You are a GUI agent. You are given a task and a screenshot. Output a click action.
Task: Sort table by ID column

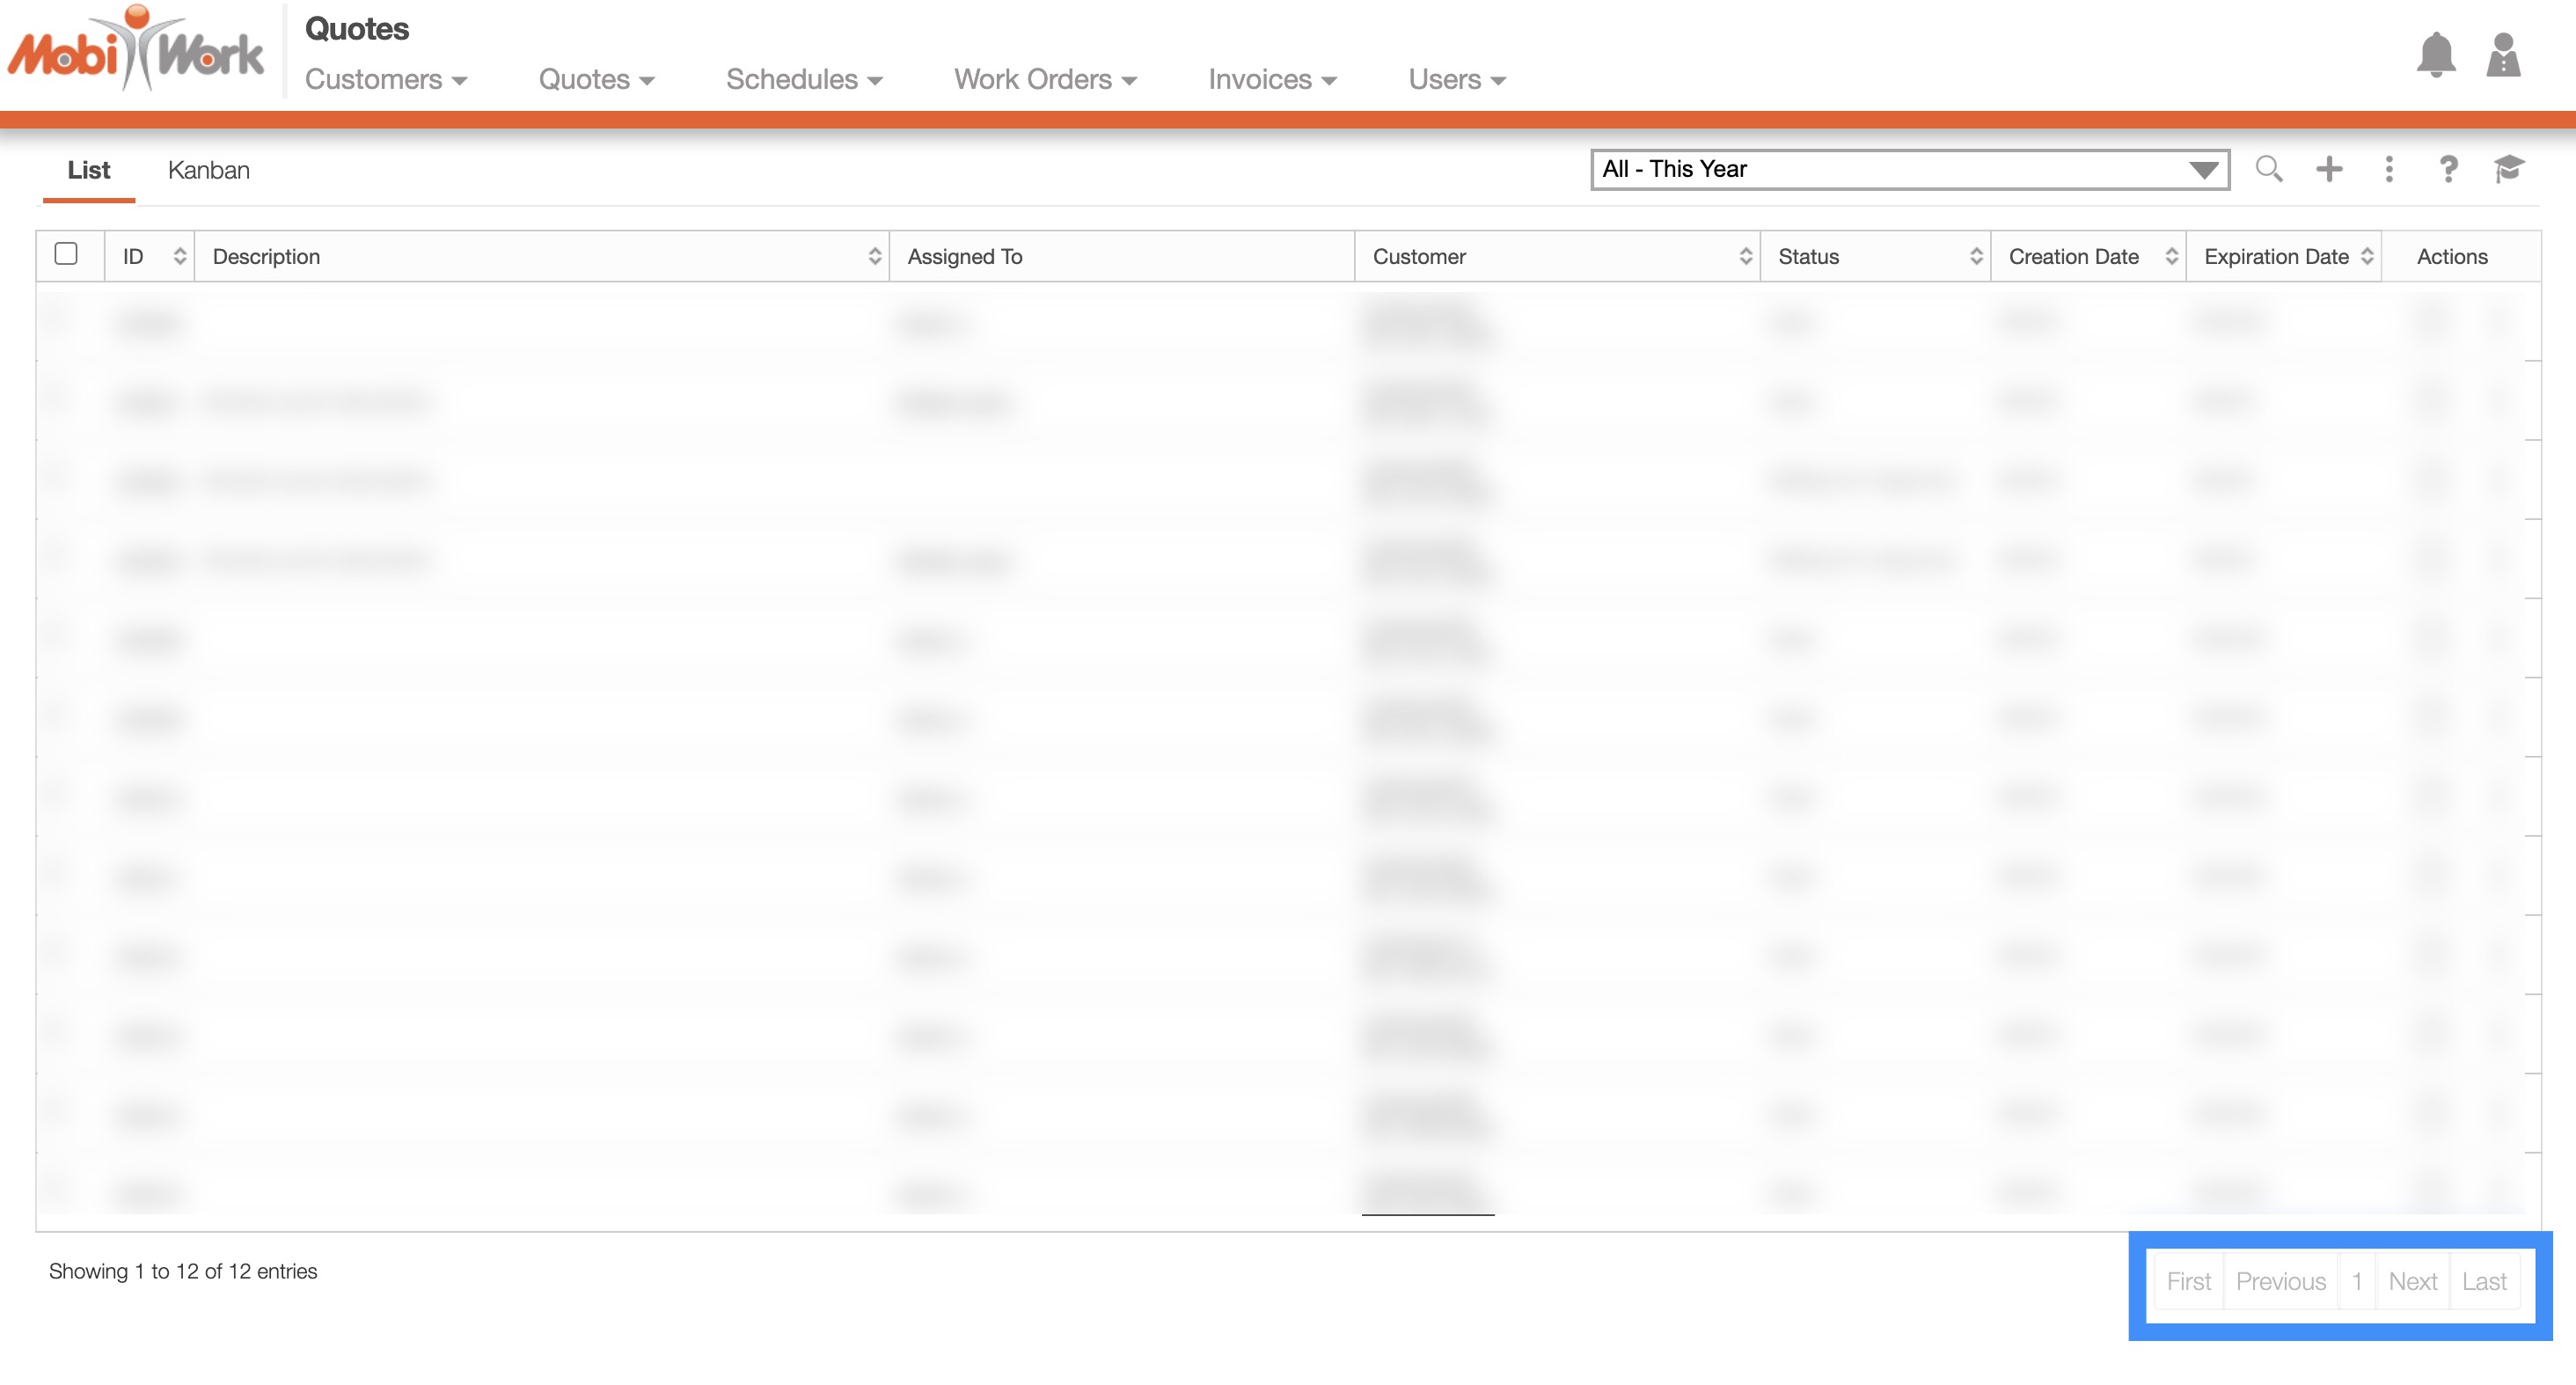tap(150, 257)
